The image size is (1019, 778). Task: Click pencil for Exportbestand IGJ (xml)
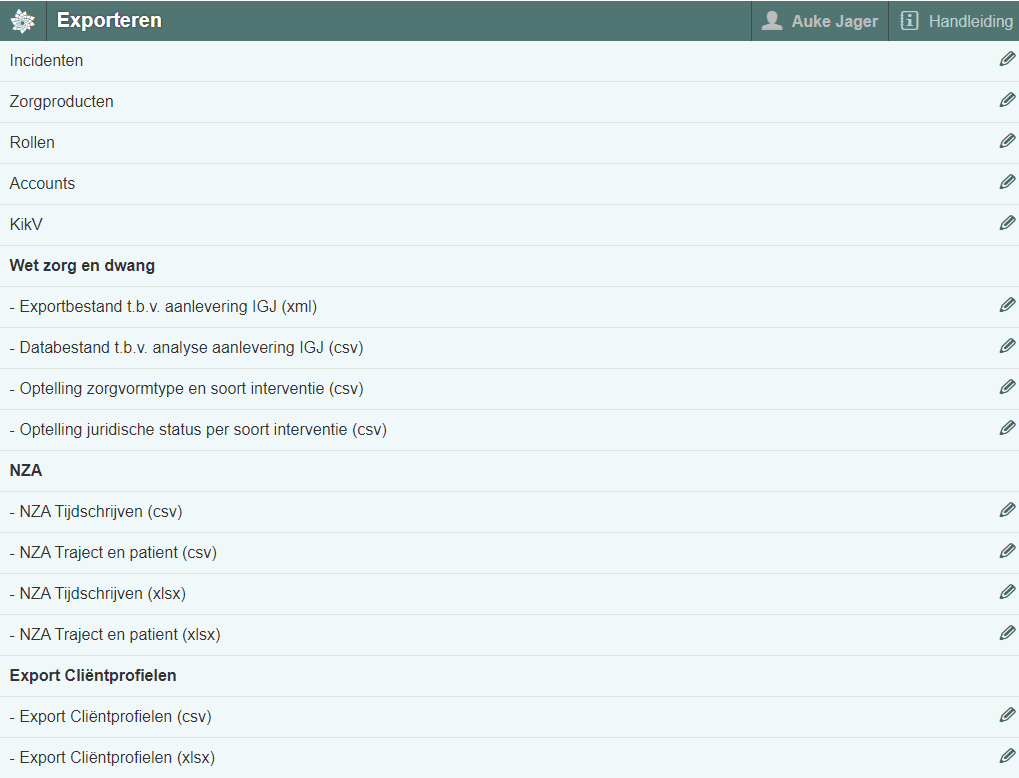(x=1007, y=306)
